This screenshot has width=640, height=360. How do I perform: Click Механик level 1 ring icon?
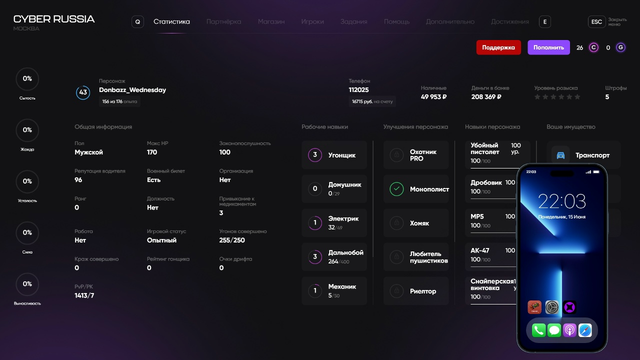tap(315, 291)
